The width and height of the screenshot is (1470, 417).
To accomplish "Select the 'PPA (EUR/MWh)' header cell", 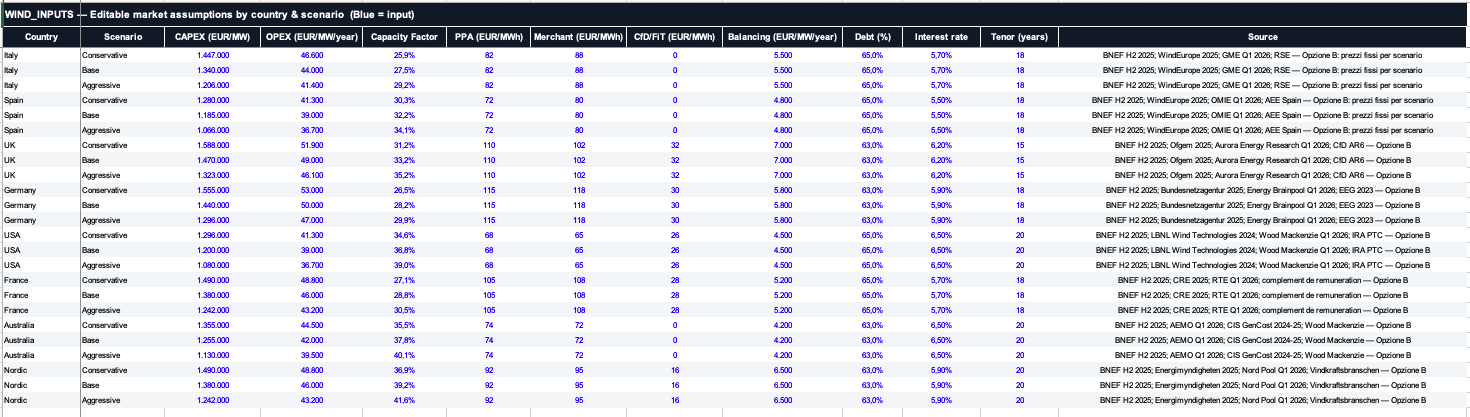I will (x=490, y=37).
